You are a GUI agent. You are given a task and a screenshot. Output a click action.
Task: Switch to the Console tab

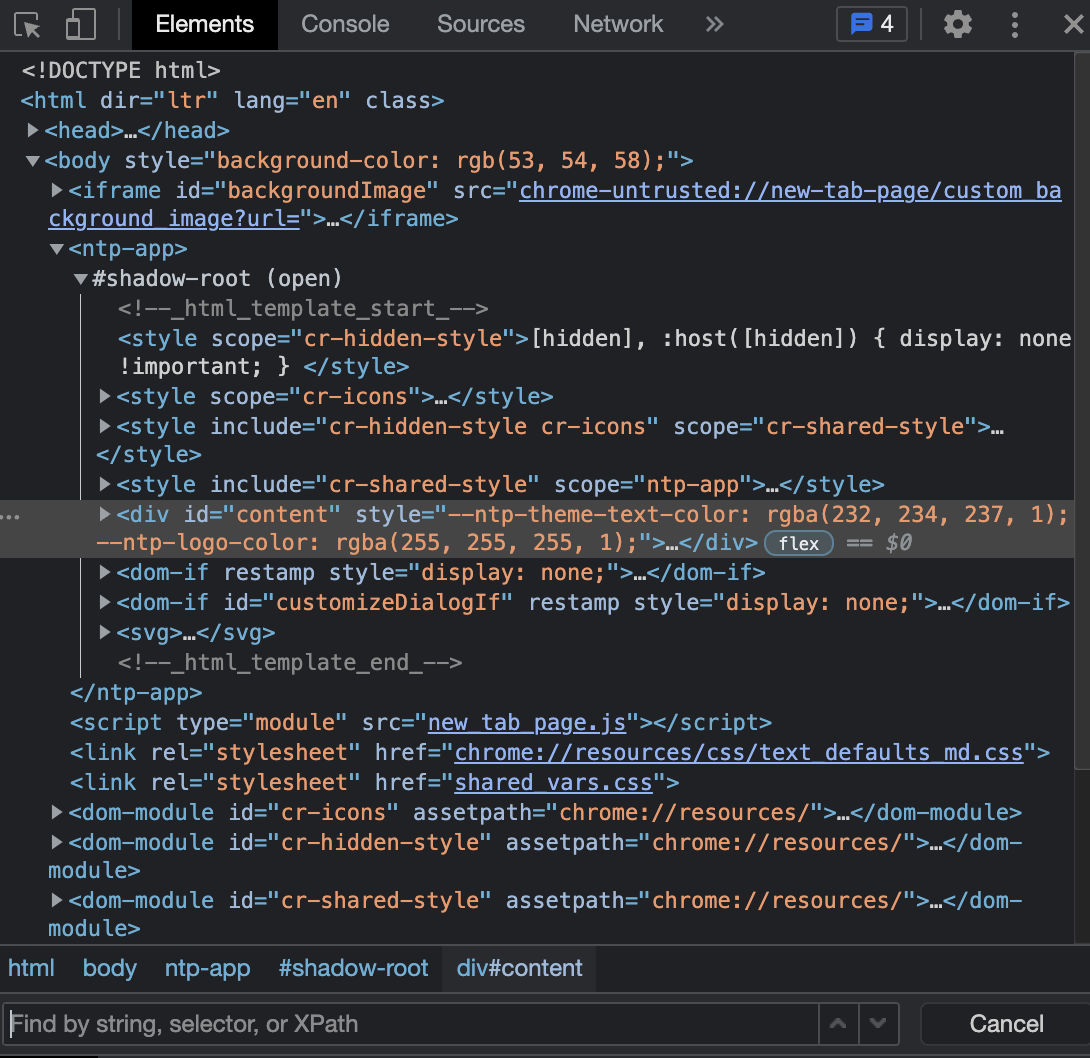pos(344,24)
